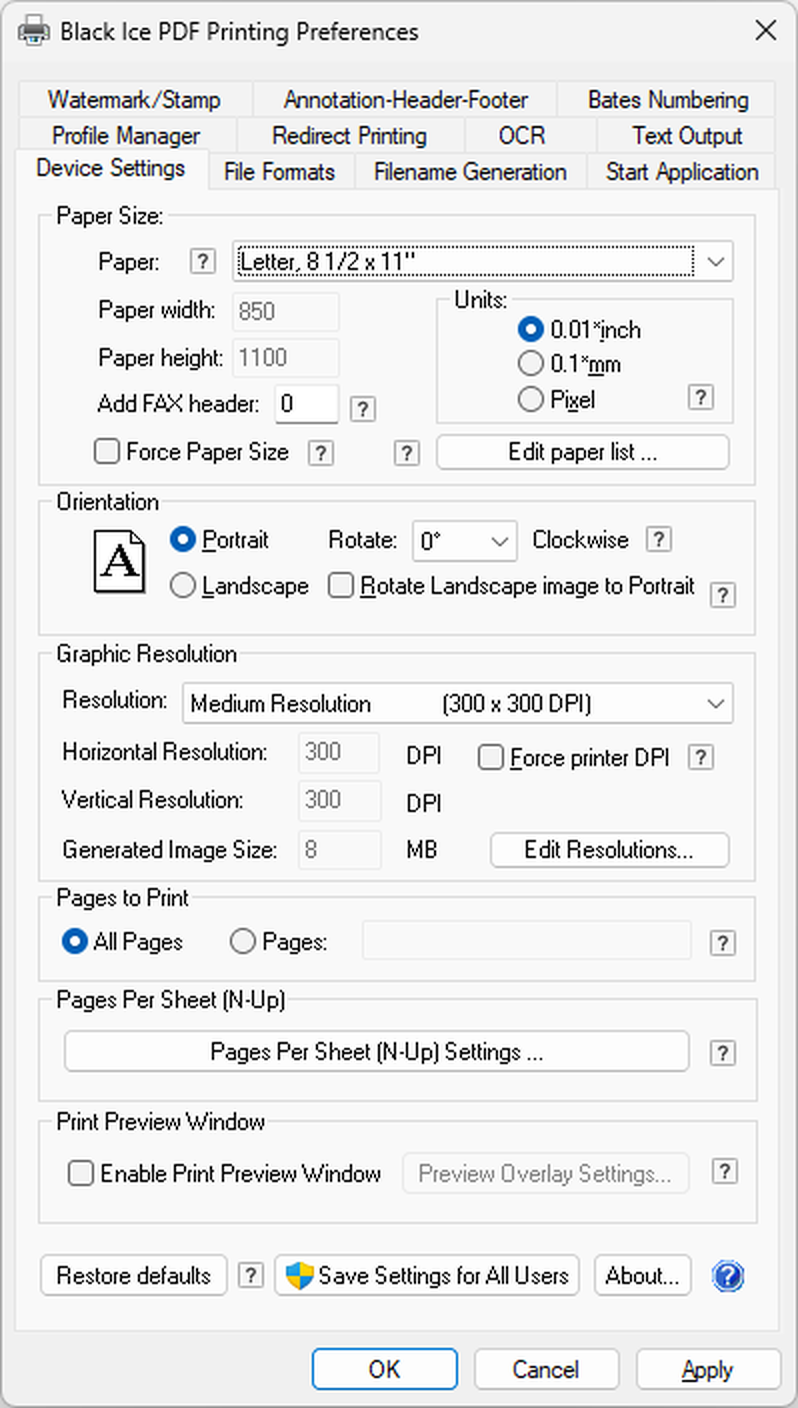This screenshot has height=1408, width=798.
Task: Select the Device Settings tab
Action: click(111, 168)
